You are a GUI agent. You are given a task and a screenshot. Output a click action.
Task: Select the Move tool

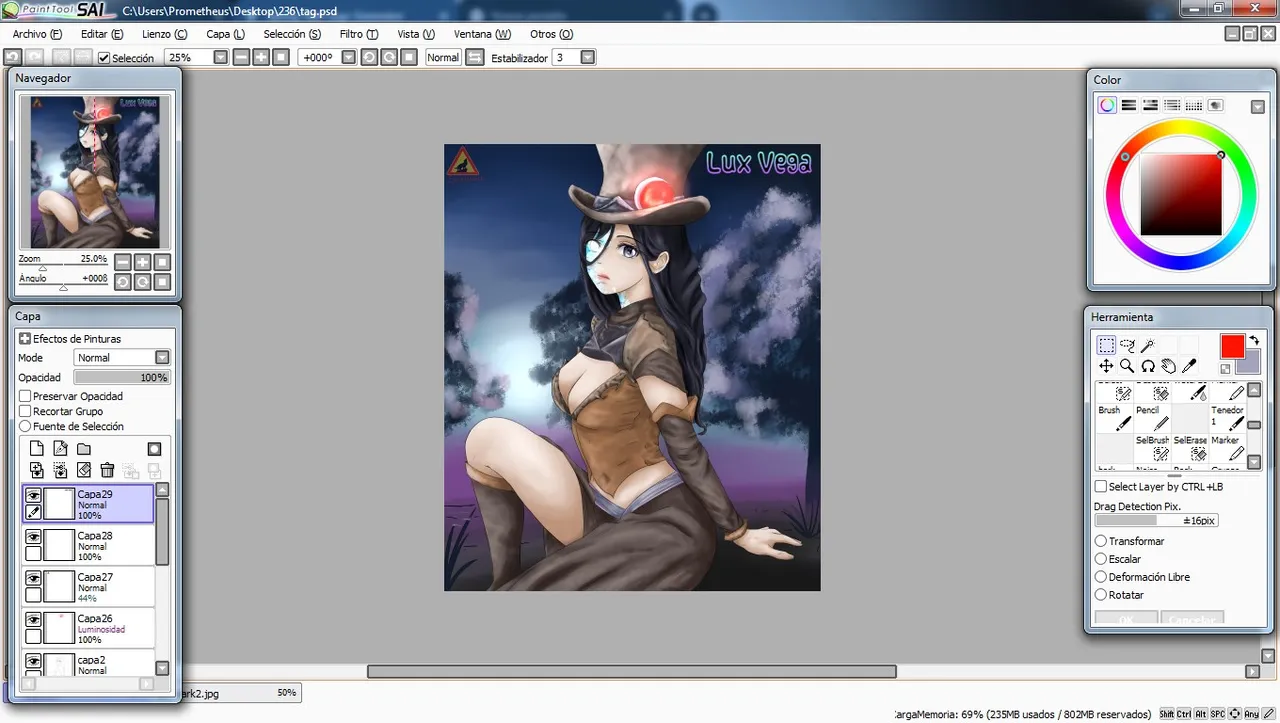click(x=1106, y=367)
